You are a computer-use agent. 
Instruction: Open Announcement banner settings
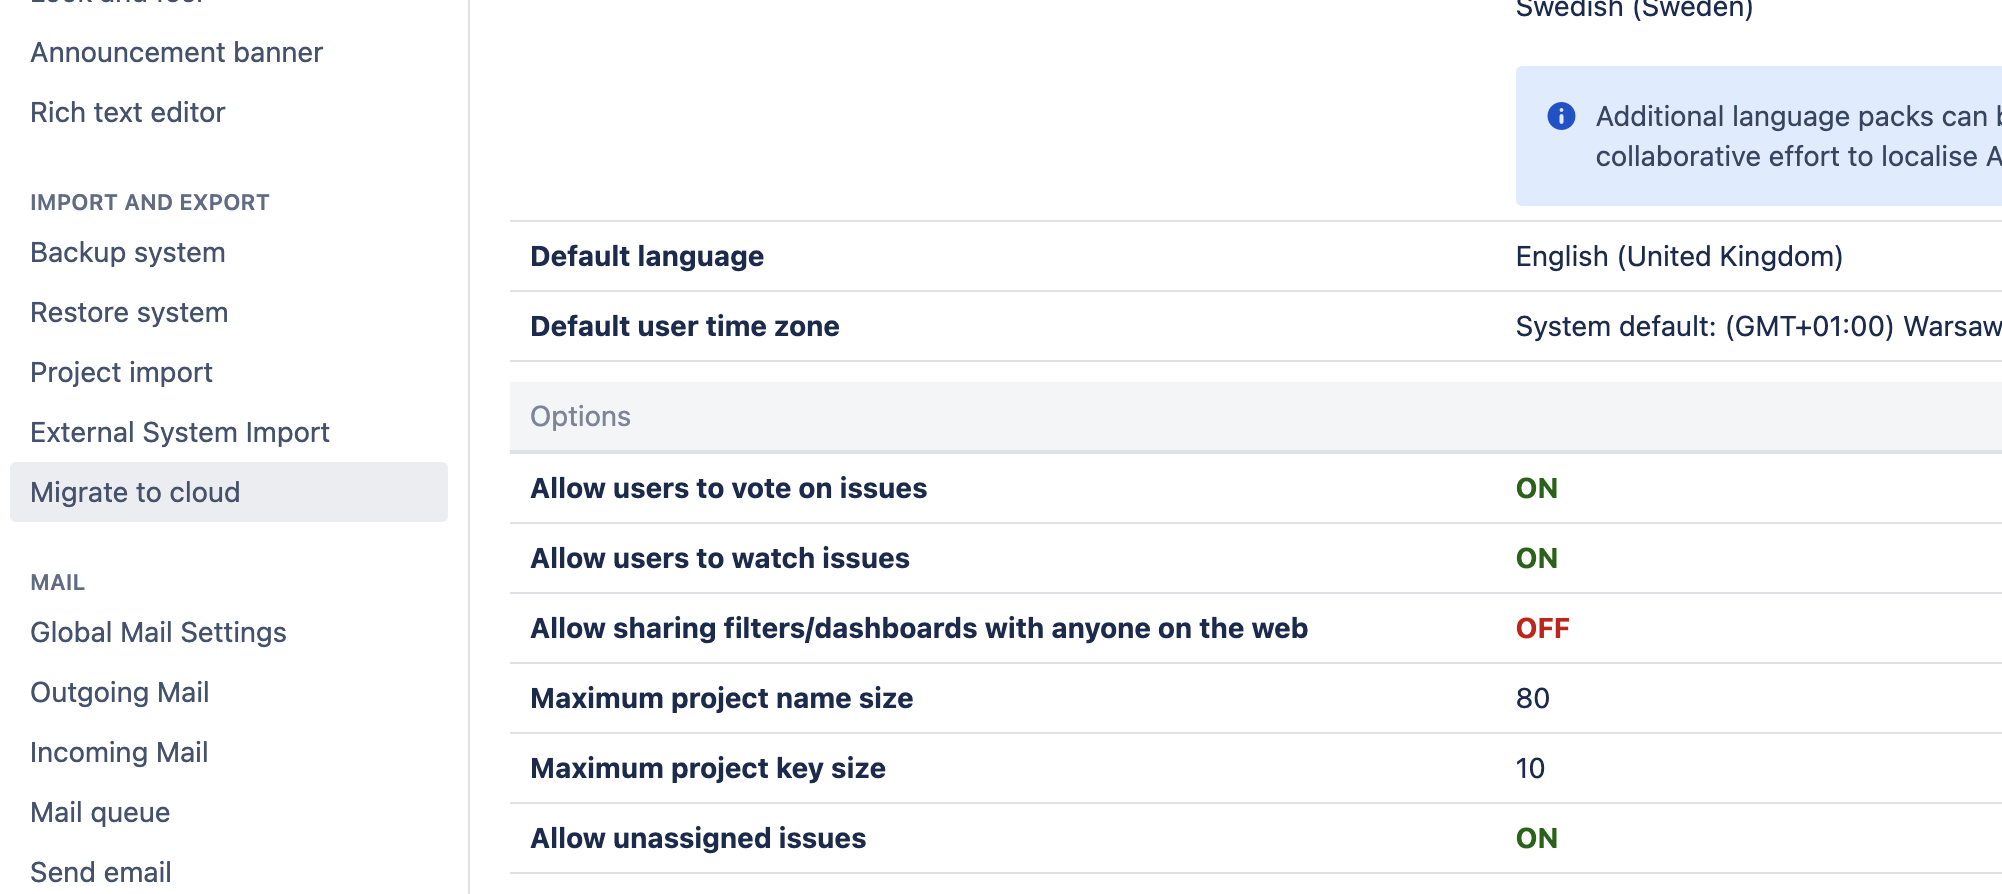[176, 52]
